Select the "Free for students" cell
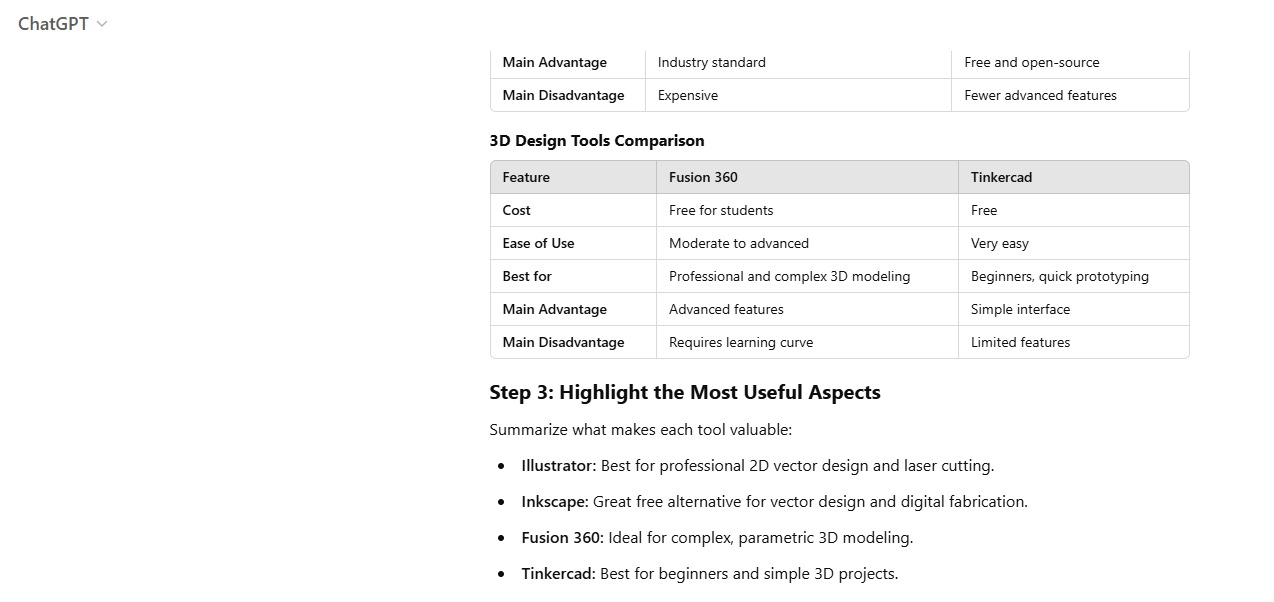Viewport: 1274px width, 602px height. [x=721, y=210]
